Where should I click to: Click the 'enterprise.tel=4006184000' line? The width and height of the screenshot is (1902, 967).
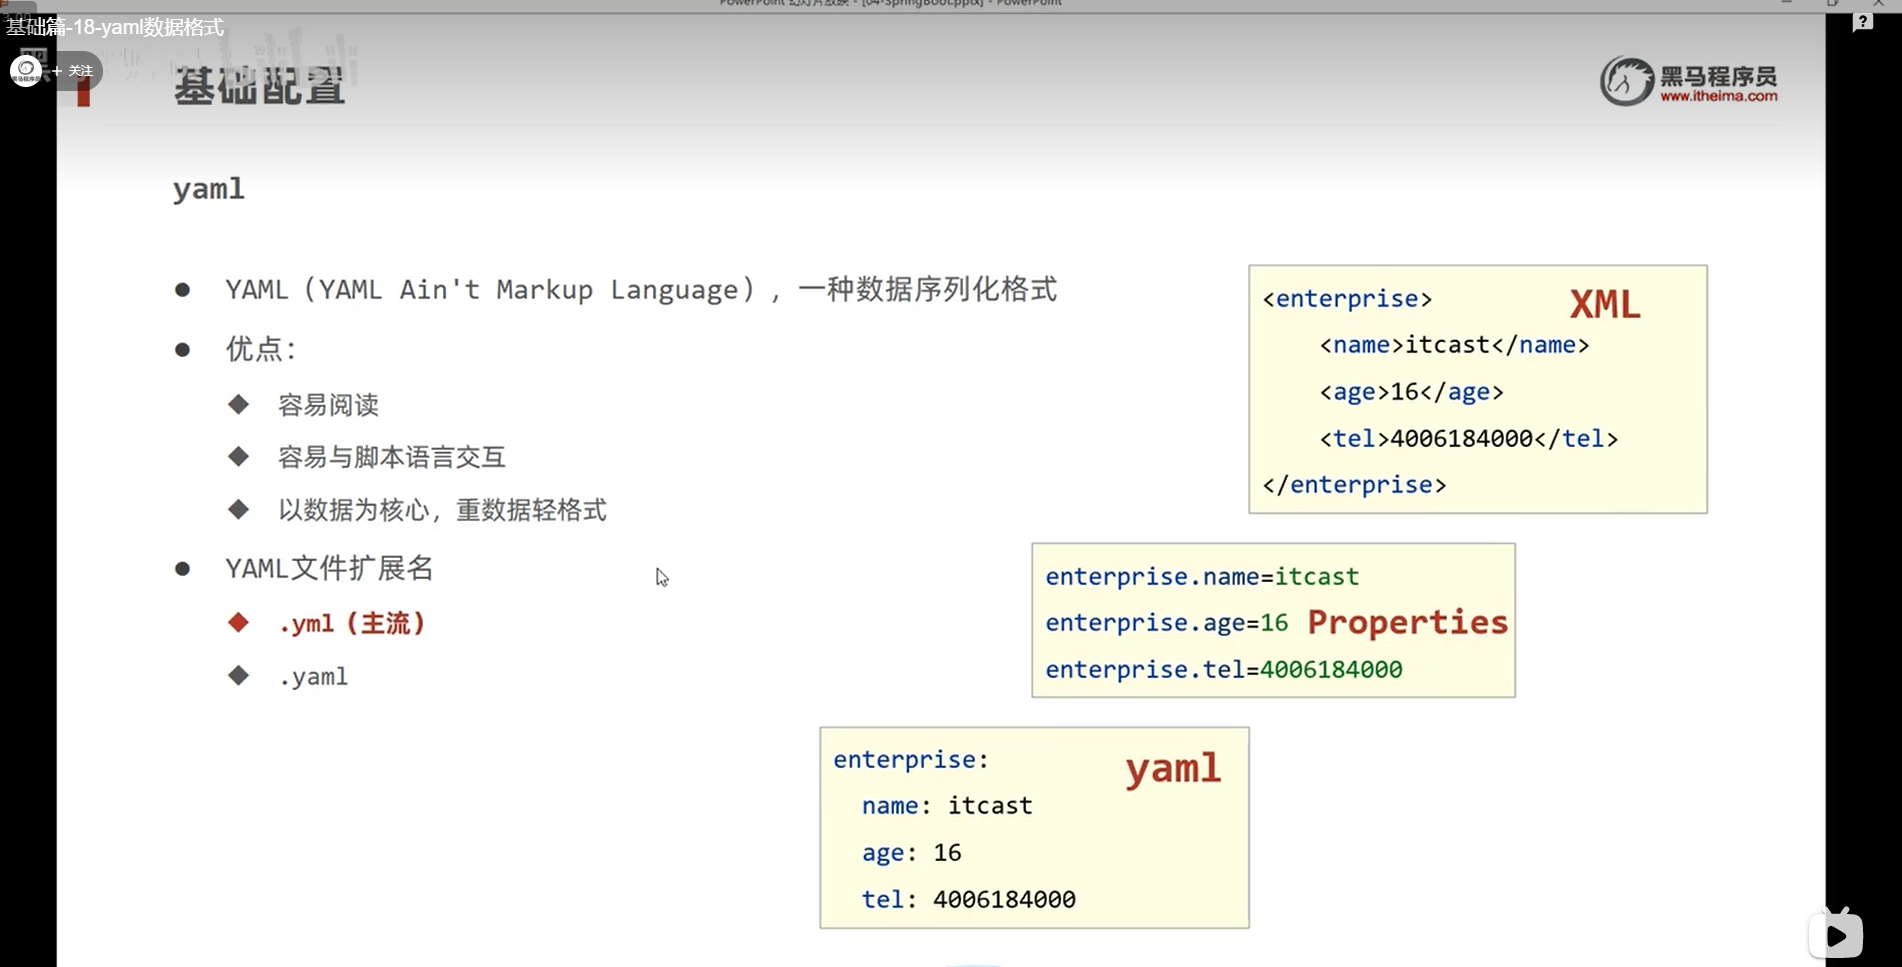click(x=1224, y=670)
